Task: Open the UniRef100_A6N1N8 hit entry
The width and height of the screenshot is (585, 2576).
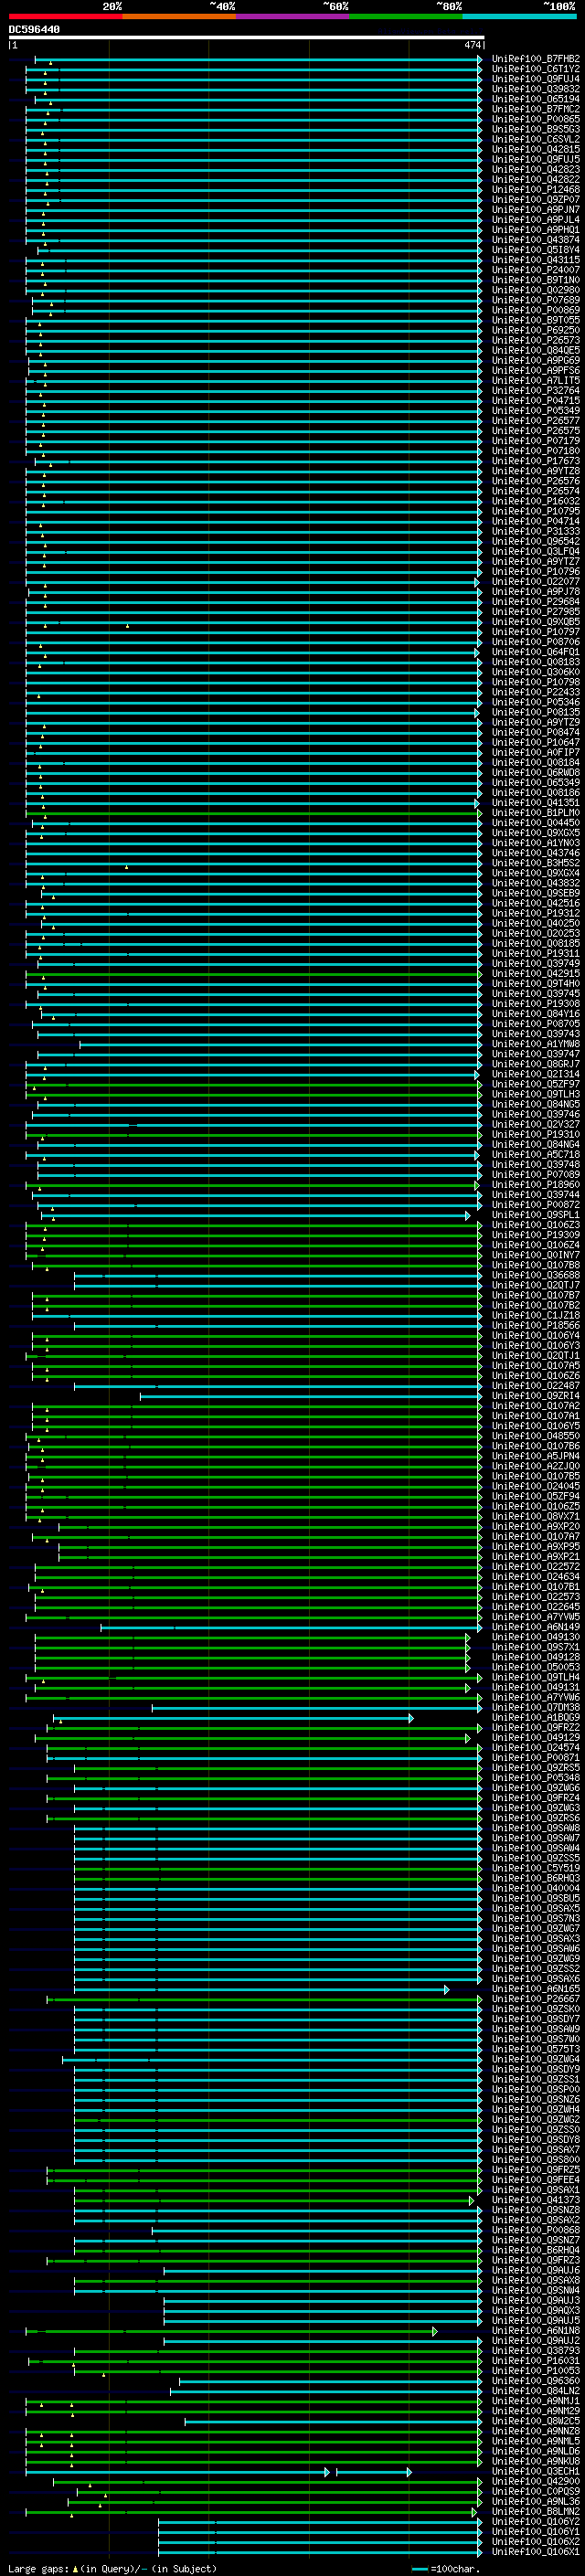Action: click(x=535, y=2330)
